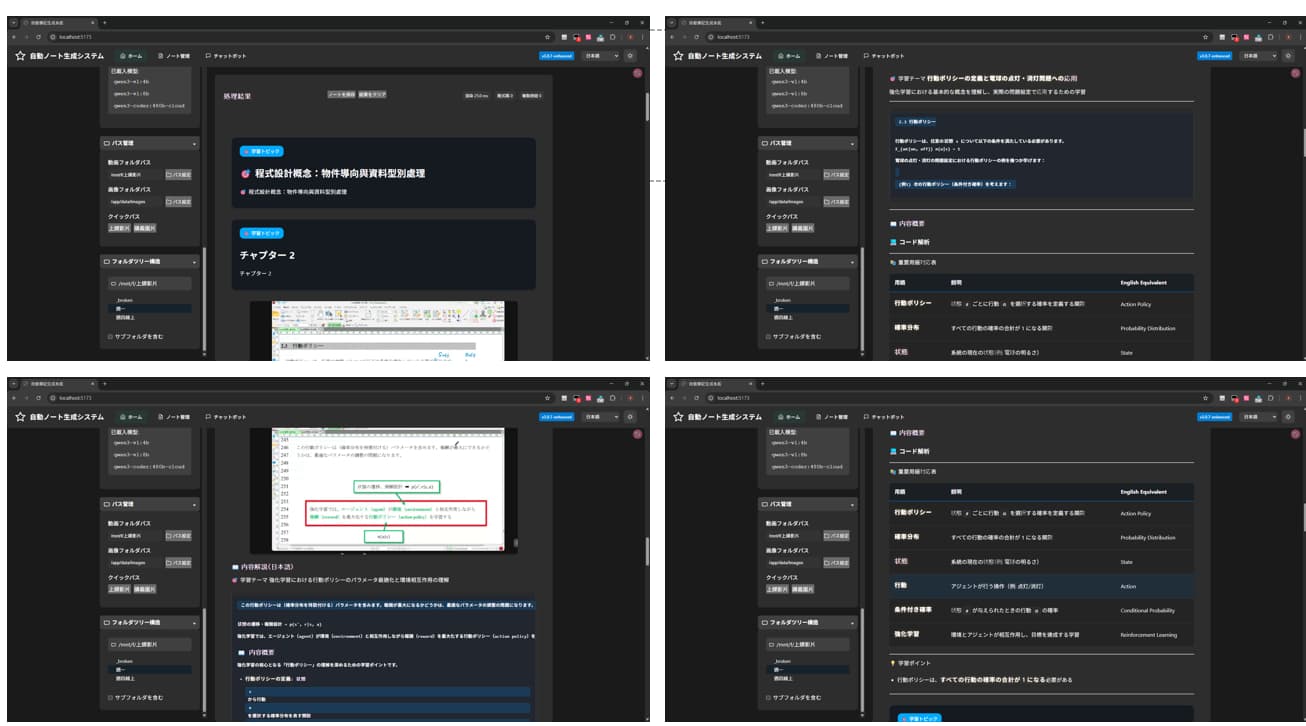
Task: Click 結果をクリア button in 処理結果 header
Action: [373, 95]
